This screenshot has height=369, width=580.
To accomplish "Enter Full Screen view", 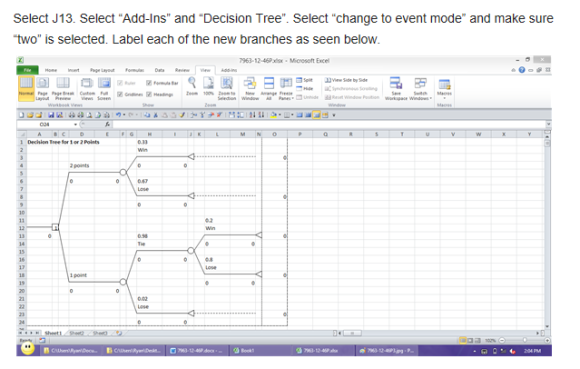I will tap(104, 89).
